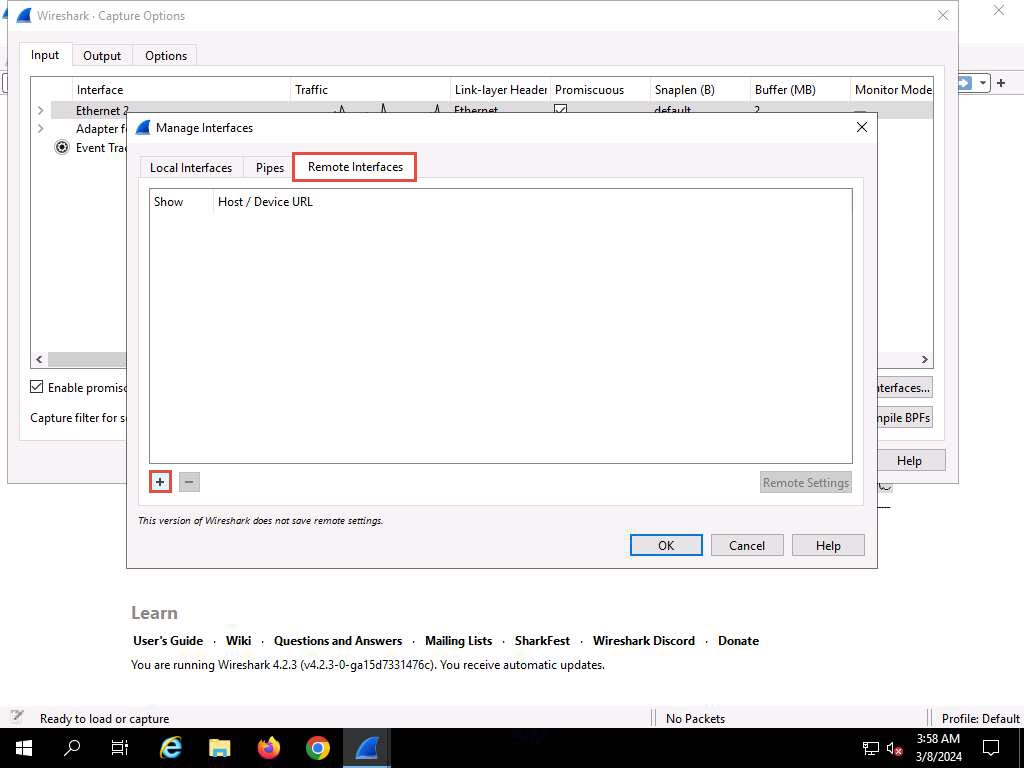Image resolution: width=1024 pixels, height=768 pixels.
Task: Click right arrow of horizontal scrollbar
Action: [925, 359]
